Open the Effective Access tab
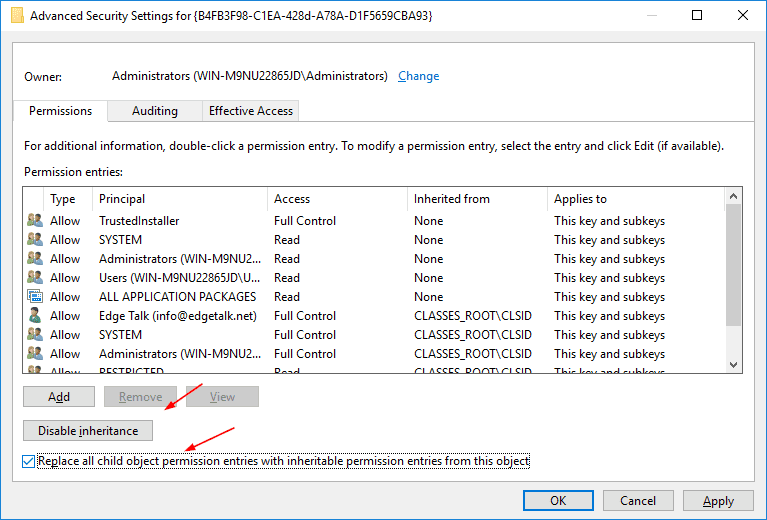This screenshot has width=767, height=520. [x=250, y=111]
